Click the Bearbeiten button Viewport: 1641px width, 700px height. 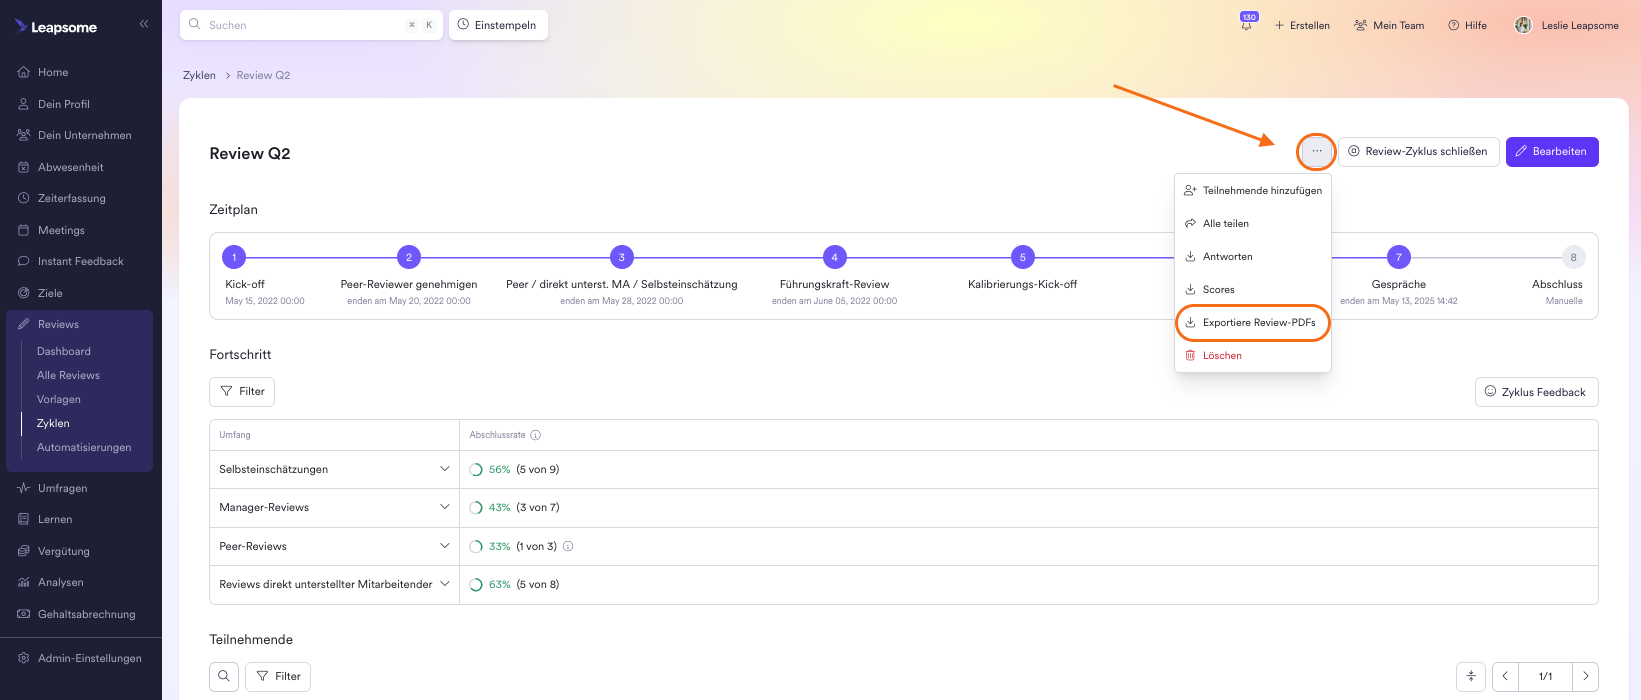pyautogui.click(x=1551, y=152)
